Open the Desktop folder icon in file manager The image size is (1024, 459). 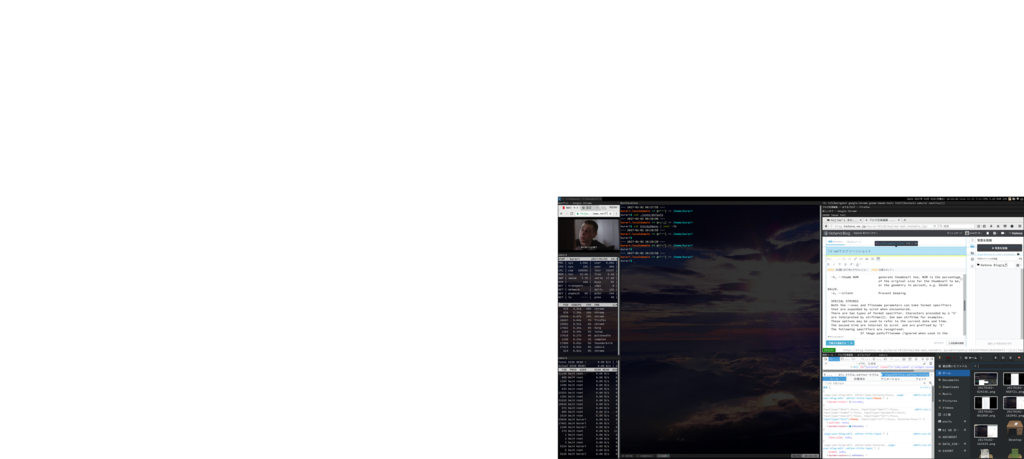[1015, 430]
